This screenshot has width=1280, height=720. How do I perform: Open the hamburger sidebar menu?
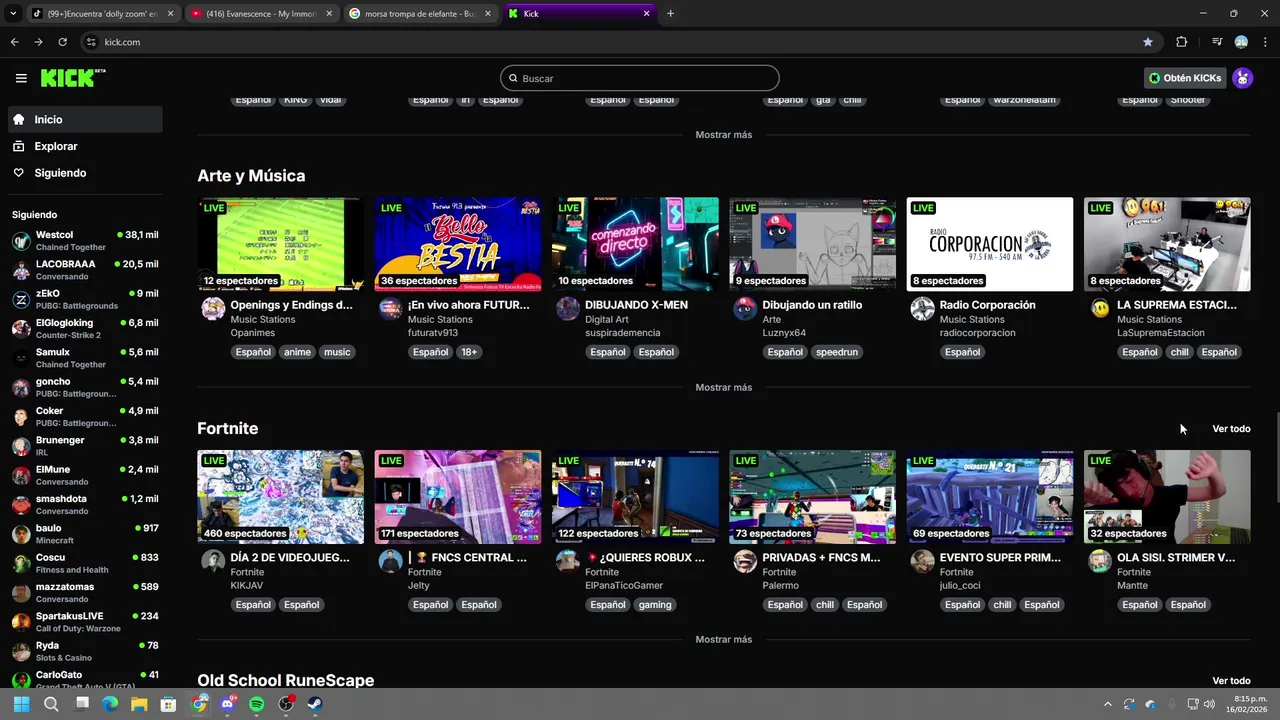pos(21,78)
